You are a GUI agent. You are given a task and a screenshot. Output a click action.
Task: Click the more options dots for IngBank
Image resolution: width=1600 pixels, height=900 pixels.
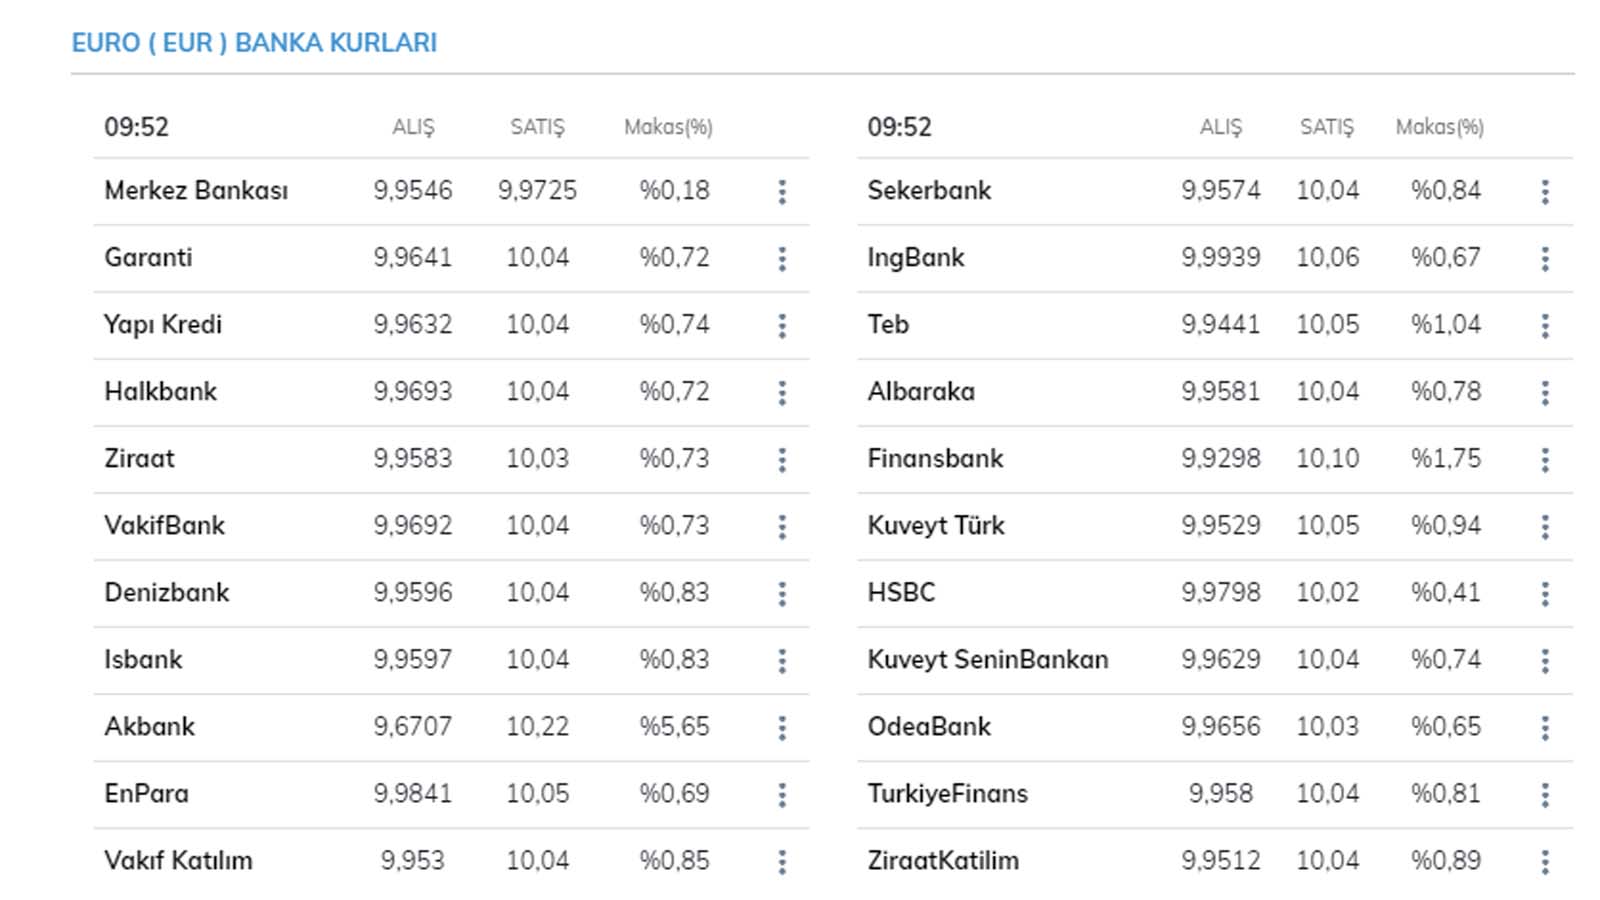point(1545,259)
